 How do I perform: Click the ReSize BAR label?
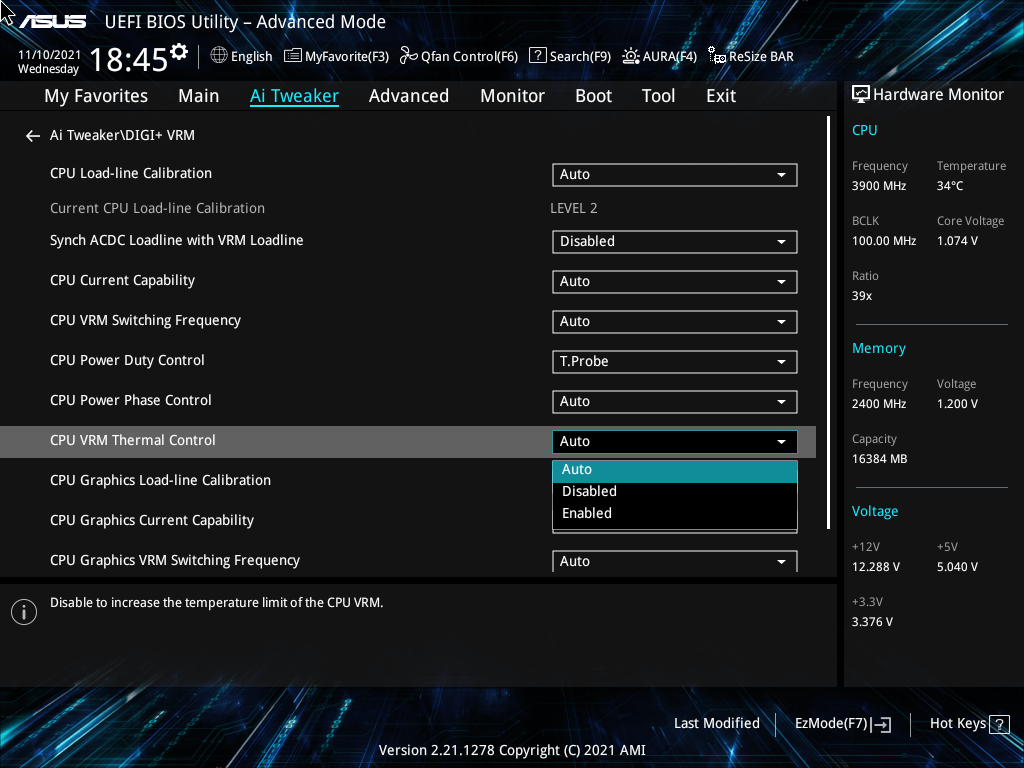[761, 57]
